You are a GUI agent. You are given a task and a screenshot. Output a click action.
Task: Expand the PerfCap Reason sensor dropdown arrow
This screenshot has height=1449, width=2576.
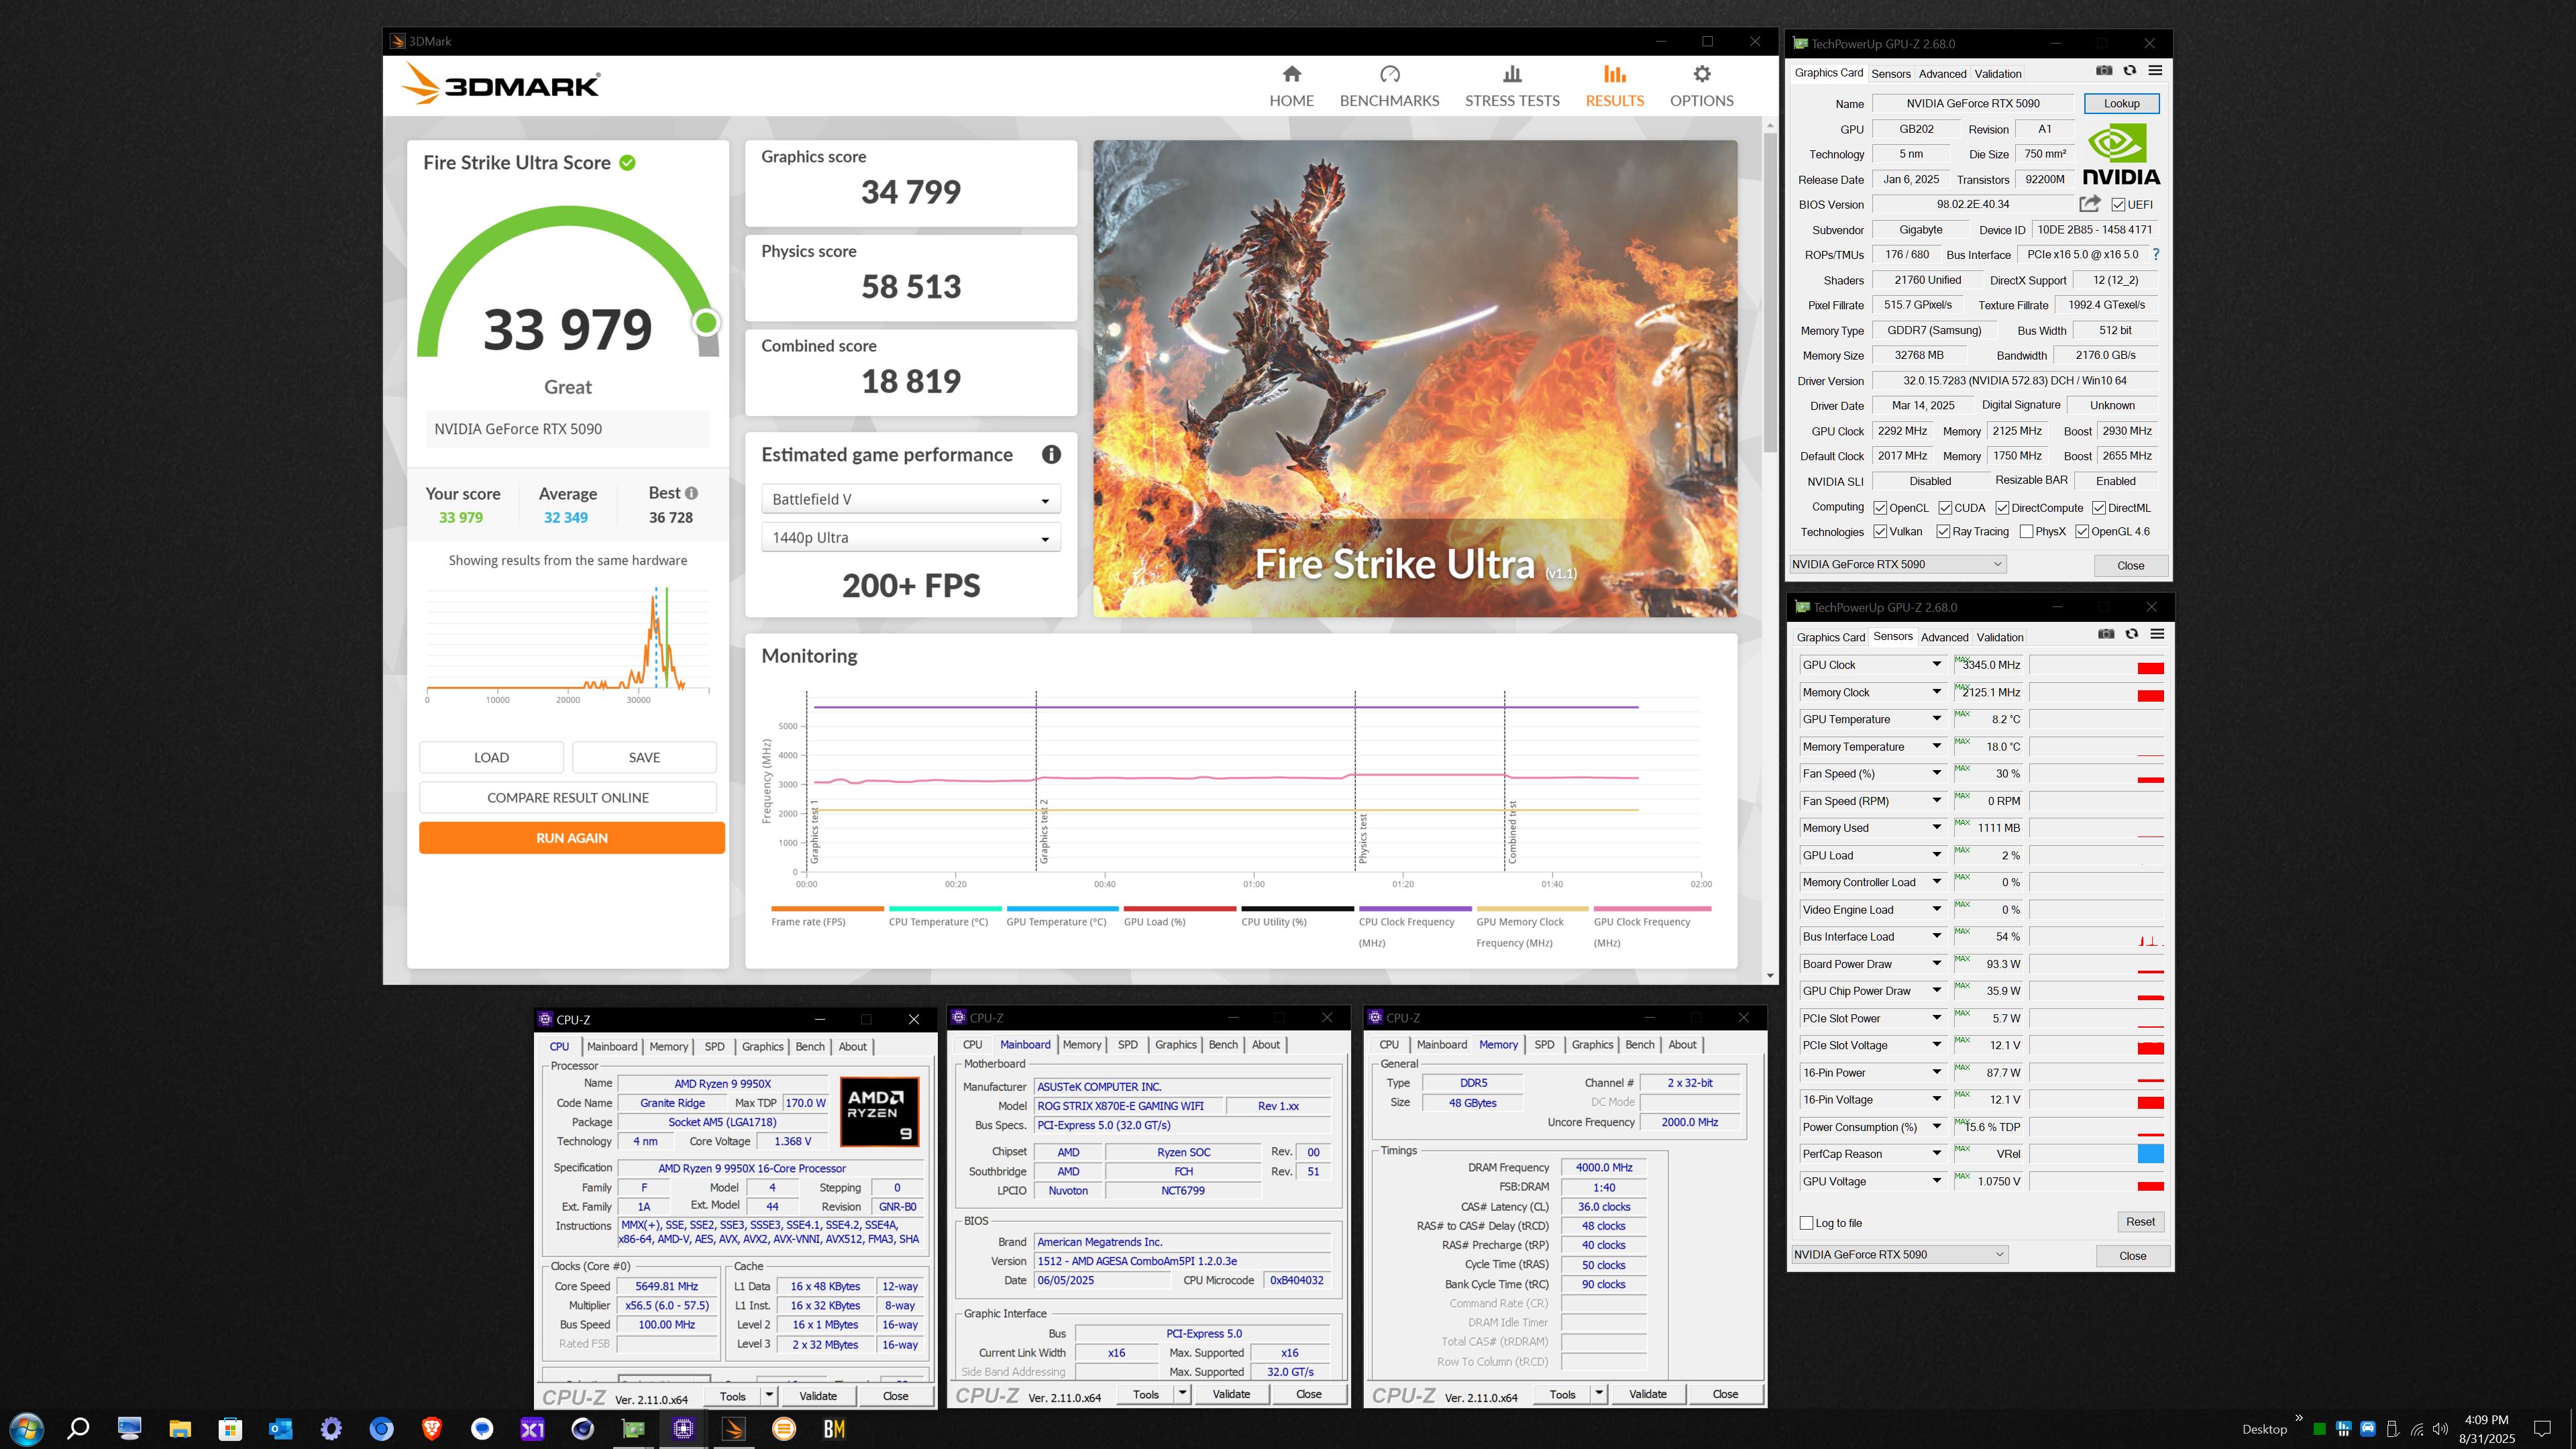pos(1936,1154)
